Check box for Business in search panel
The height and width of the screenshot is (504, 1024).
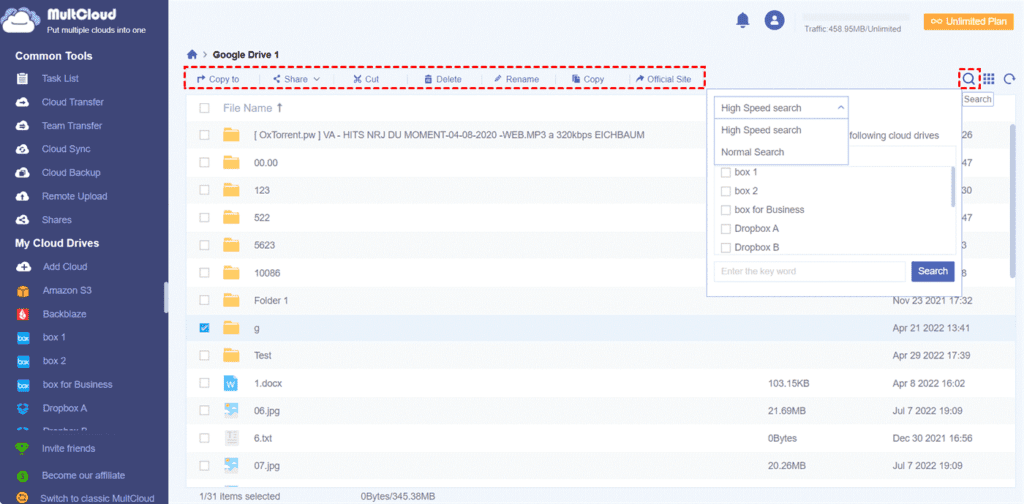coord(725,210)
